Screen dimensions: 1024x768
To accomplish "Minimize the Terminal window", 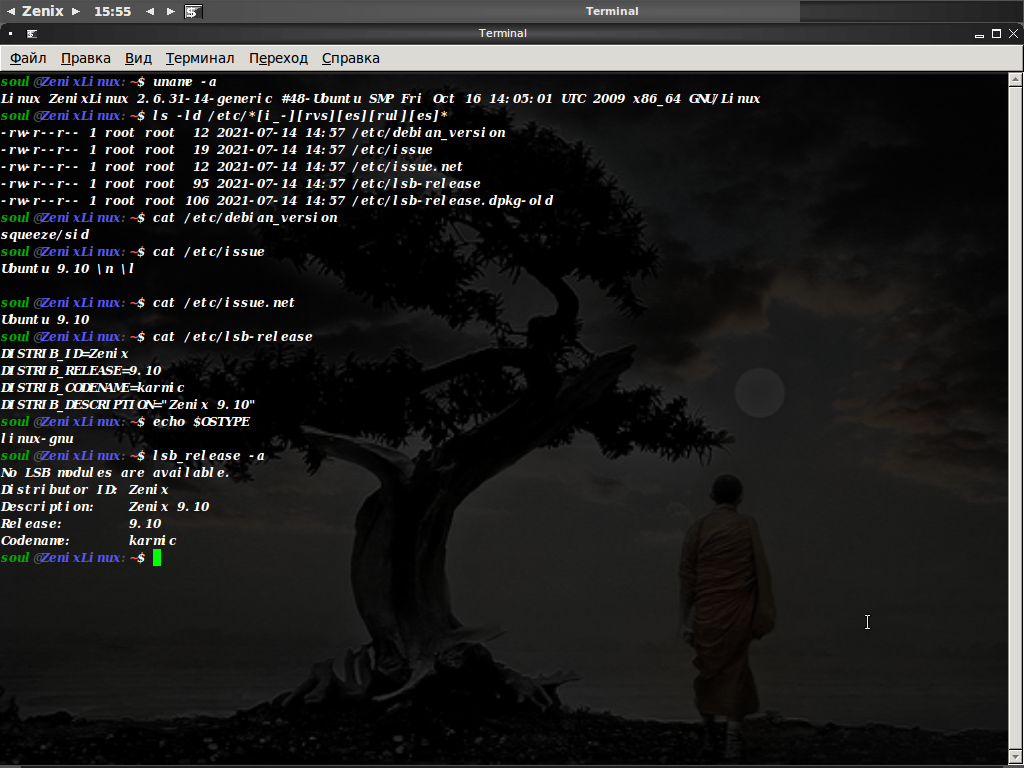I will (x=979, y=34).
